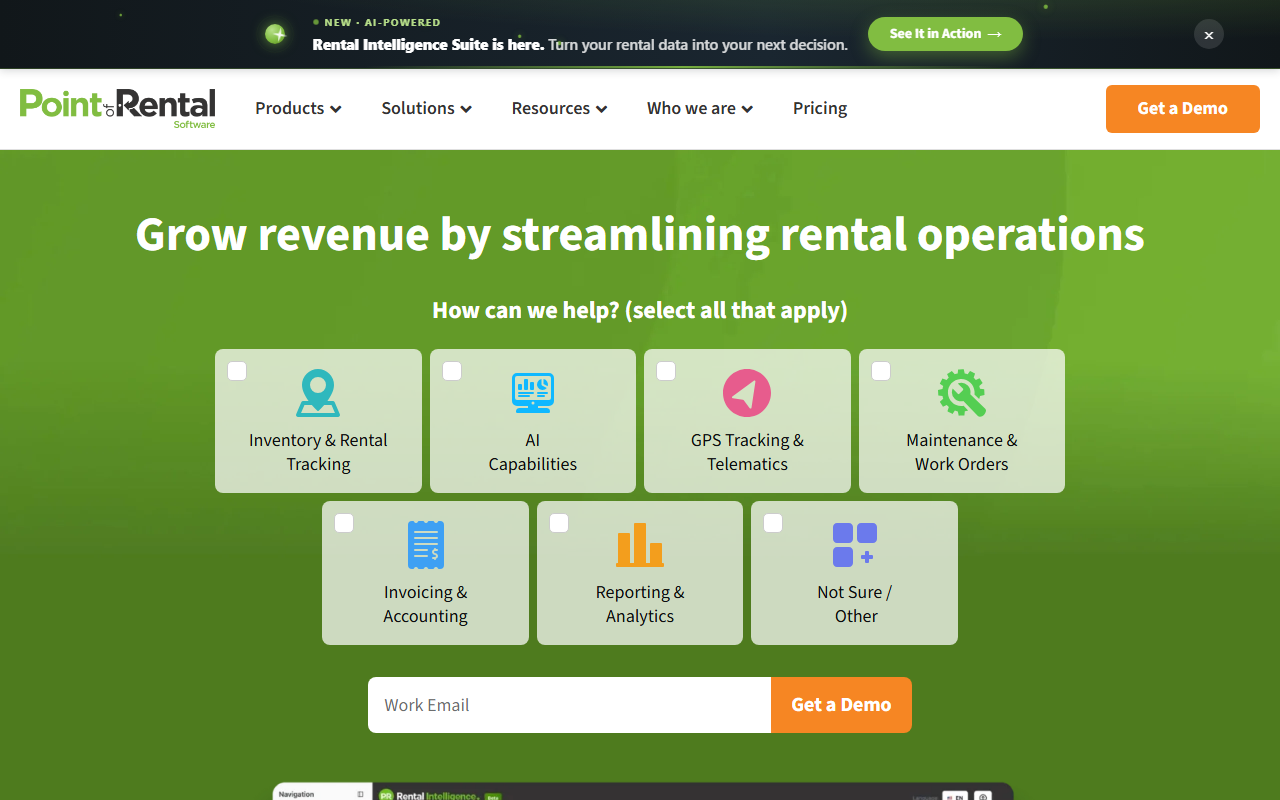Click the AI Capabilities monitor icon
The width and height of the screenshot is (1280, 800).
533,393
